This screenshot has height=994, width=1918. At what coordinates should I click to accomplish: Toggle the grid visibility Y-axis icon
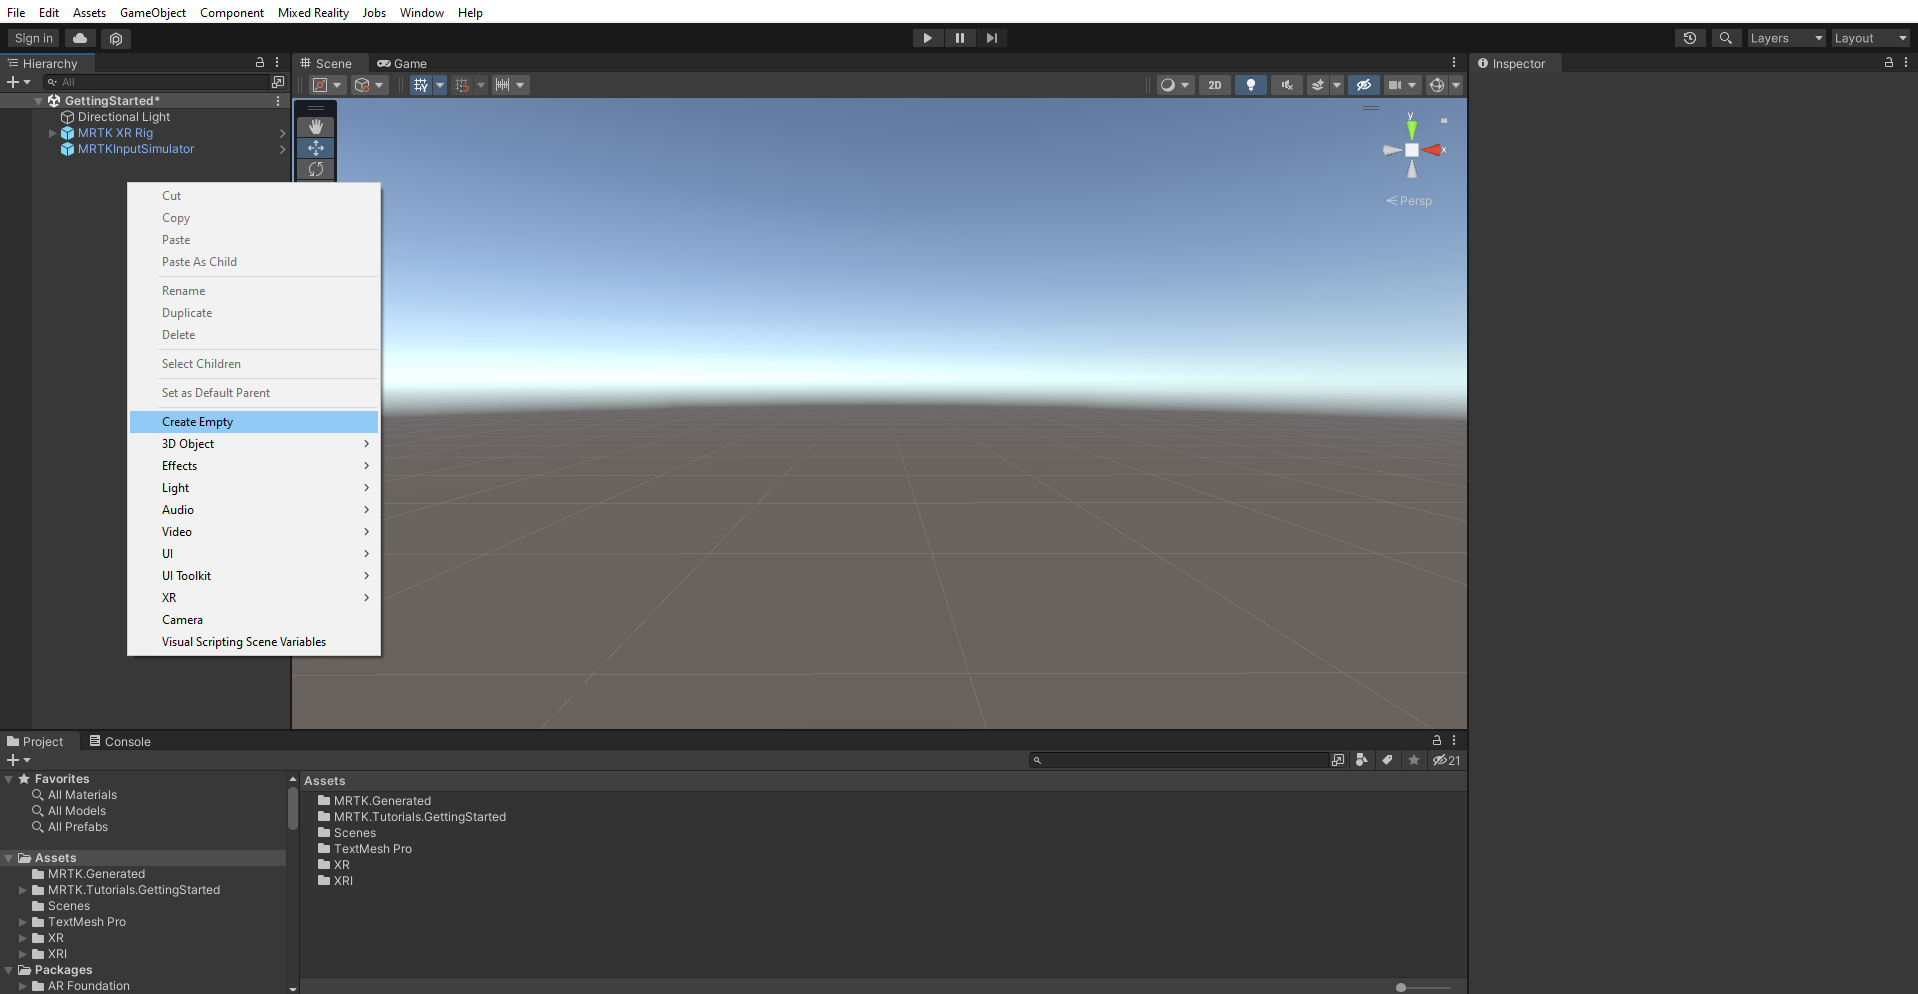point(421,85)
